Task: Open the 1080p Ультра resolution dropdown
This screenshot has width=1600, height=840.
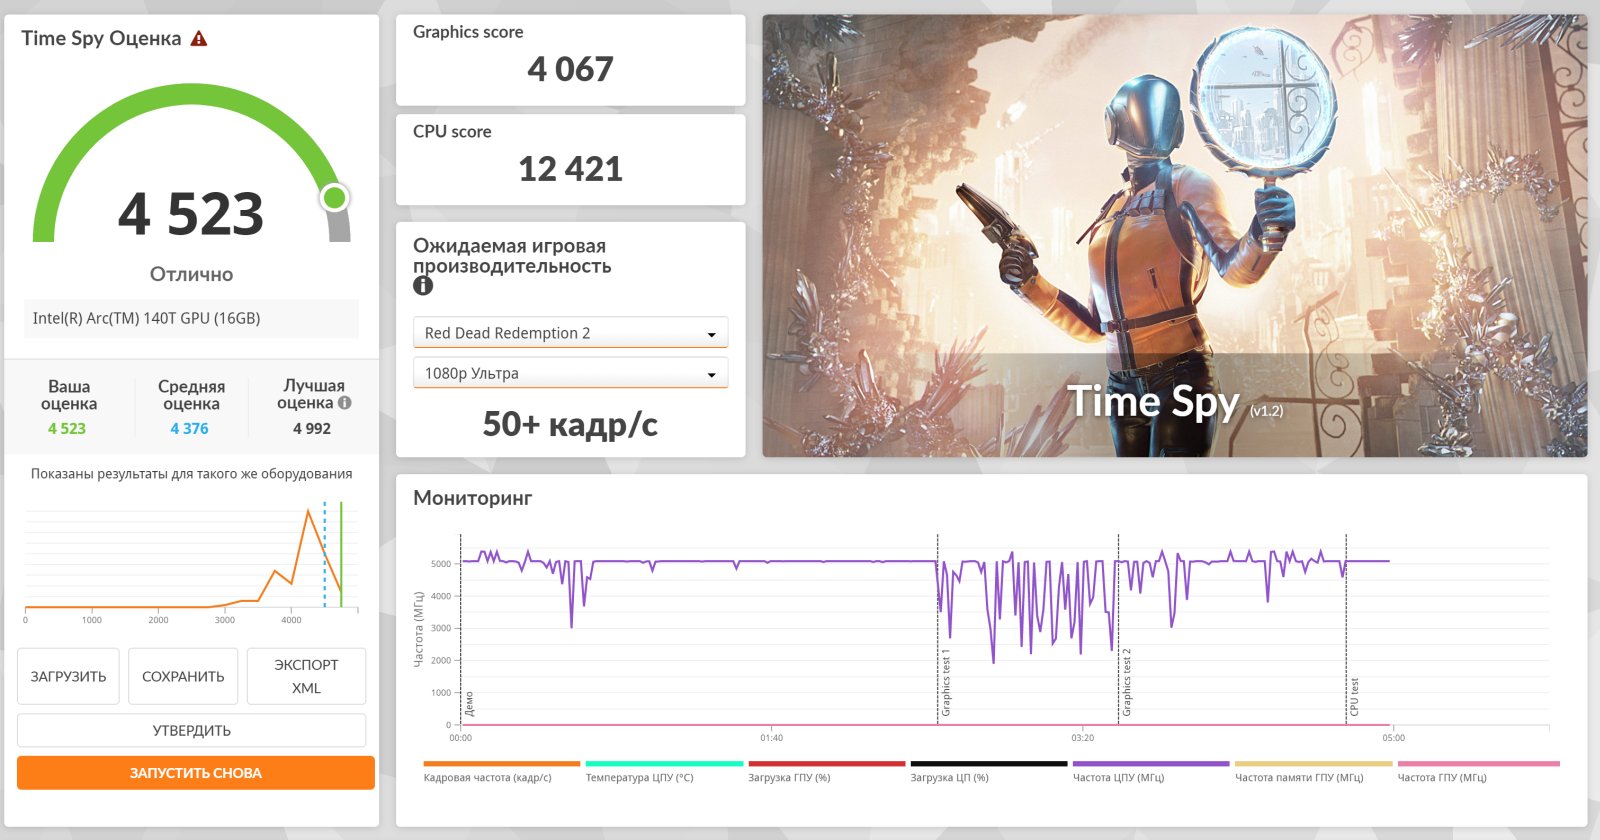Action: pos(570,373)
